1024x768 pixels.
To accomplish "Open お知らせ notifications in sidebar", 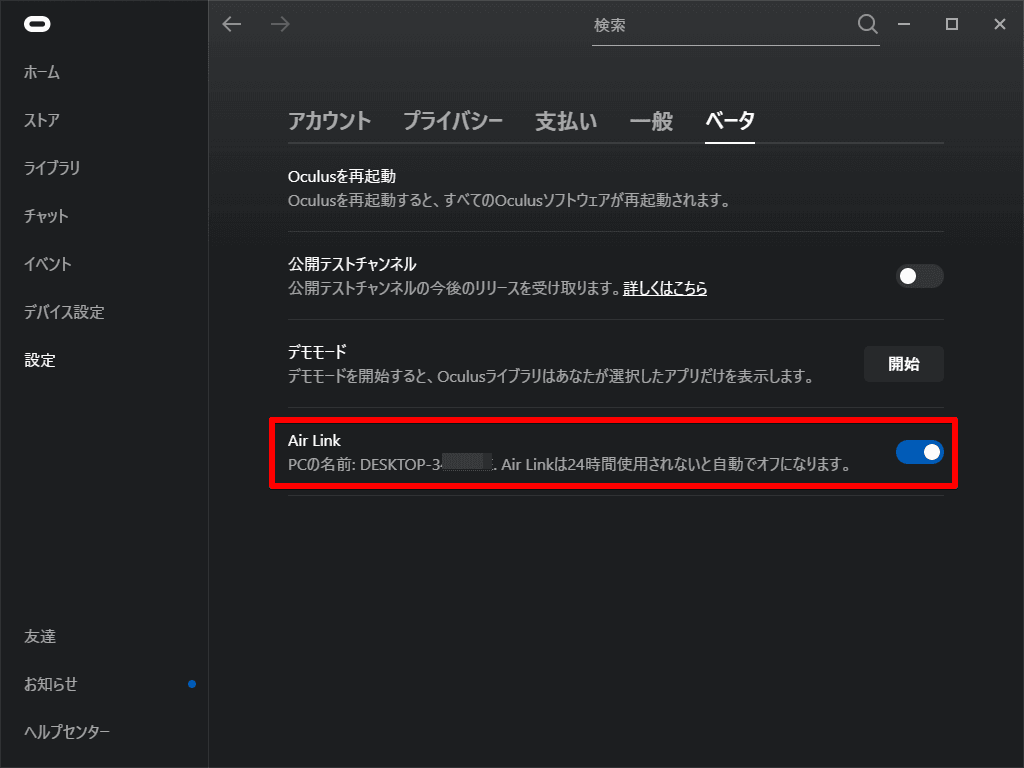I will tap(51, 684).
